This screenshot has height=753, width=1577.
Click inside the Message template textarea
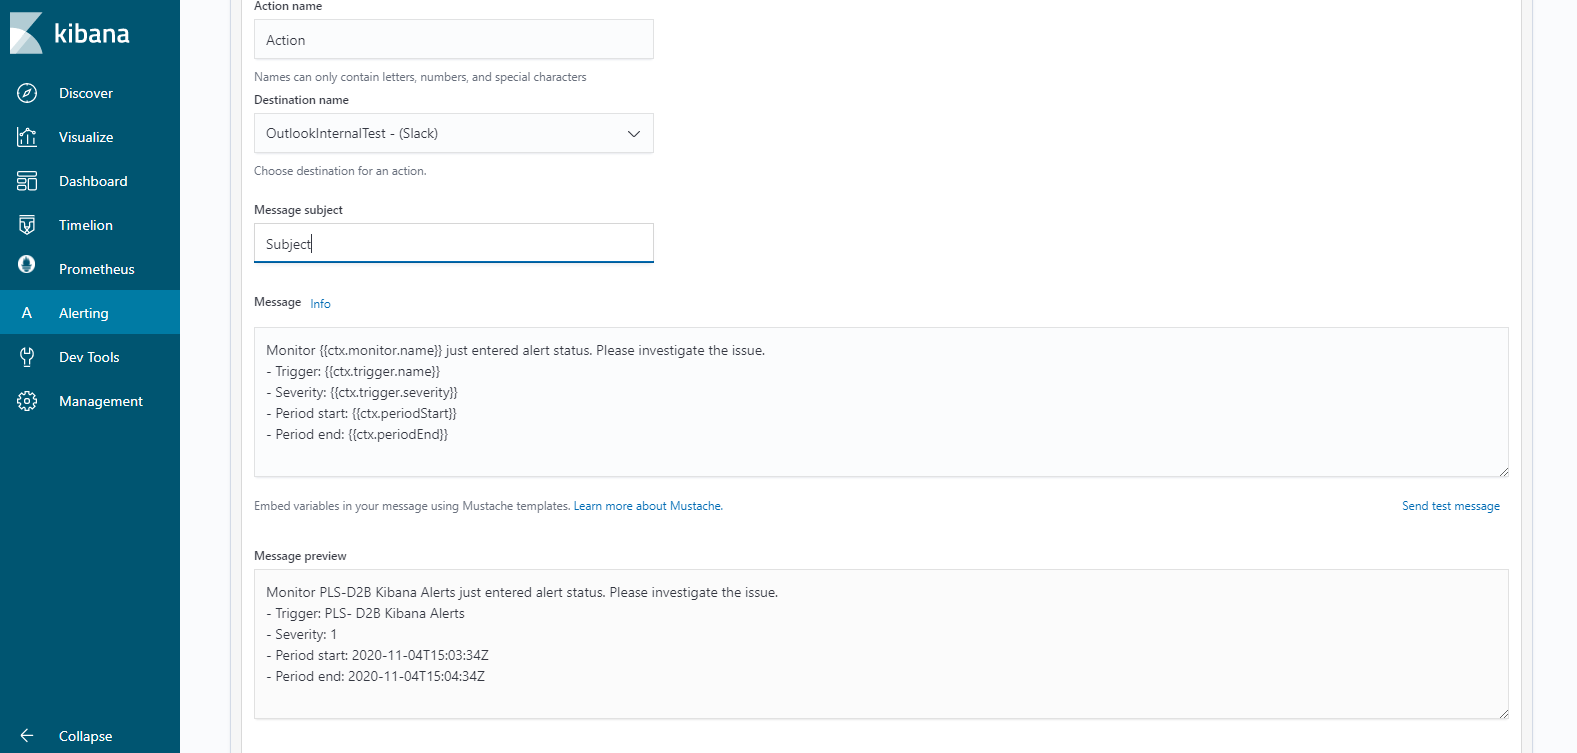point(880,402)
